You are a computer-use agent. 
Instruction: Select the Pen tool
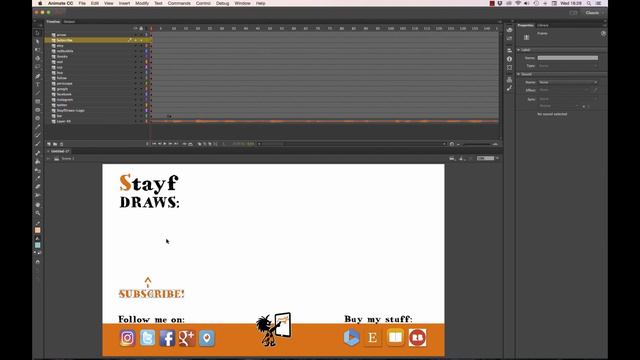38,76
